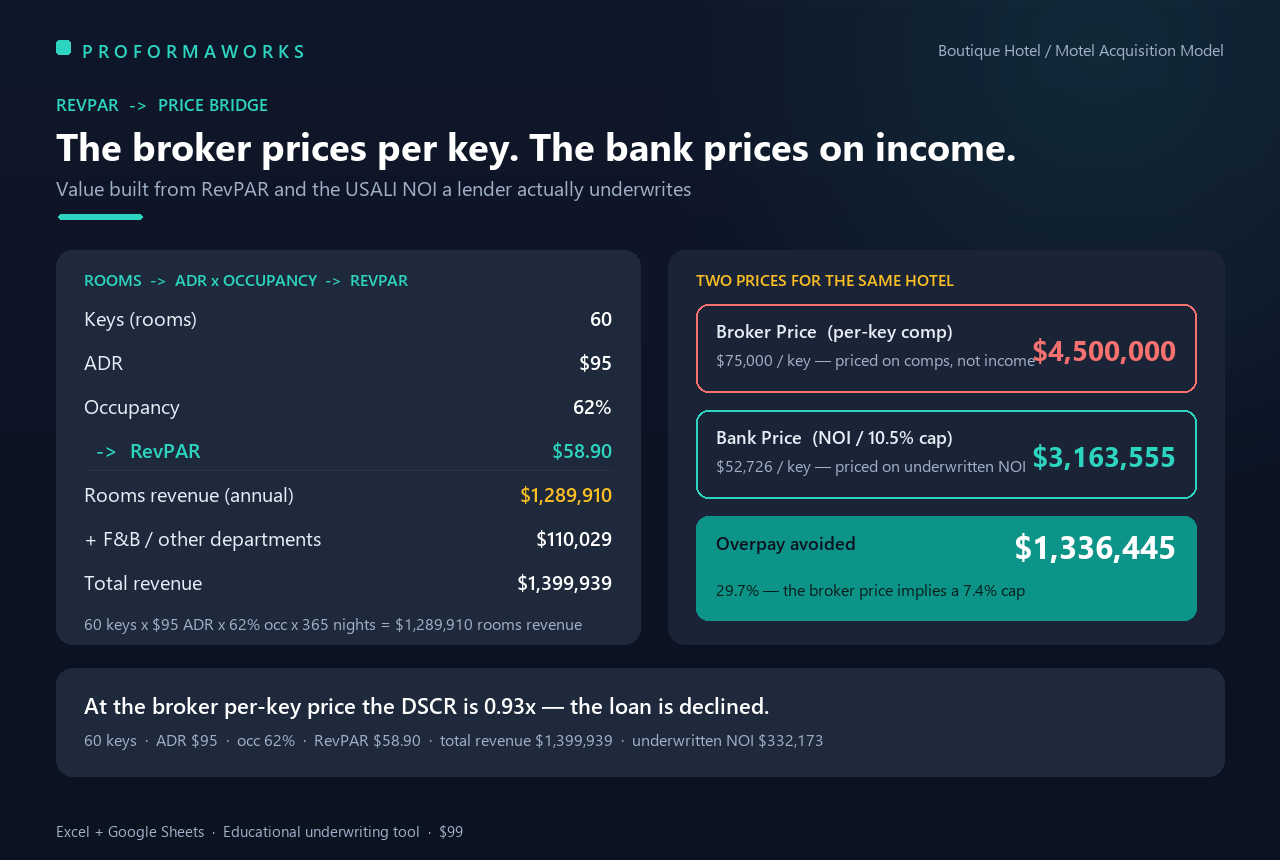
Task: Select the Boutique Hotel / Motel Acquisition Model label
Action: pos(1081,50)
